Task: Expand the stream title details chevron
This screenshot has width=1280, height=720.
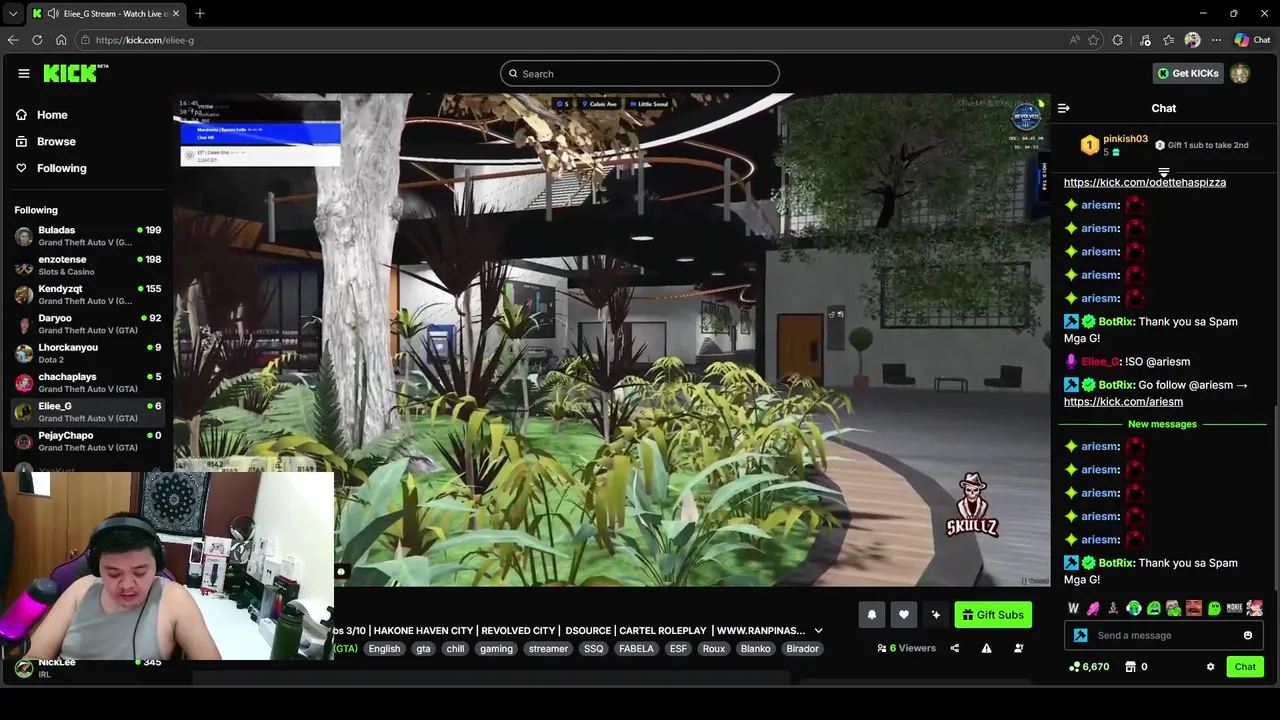Action: click(818, 631)
